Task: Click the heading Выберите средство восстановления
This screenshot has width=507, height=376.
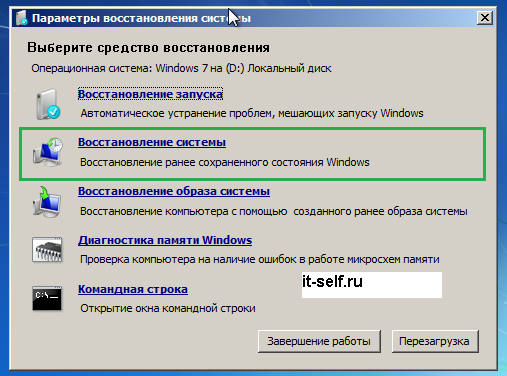Action: pyautogui.click(x=148, y=48)
